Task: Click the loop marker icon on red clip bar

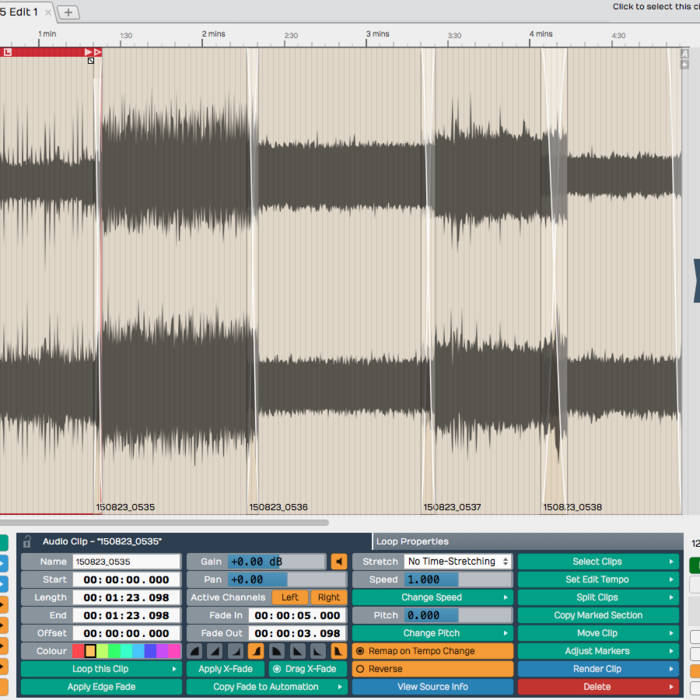Action: (7, 52)
